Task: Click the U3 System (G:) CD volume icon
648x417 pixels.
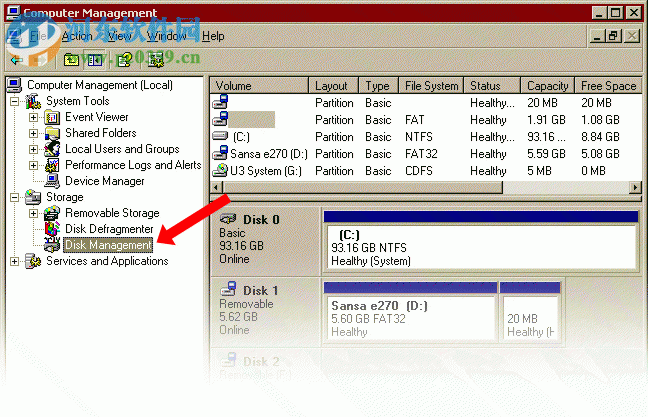Action: click(220, 170)
